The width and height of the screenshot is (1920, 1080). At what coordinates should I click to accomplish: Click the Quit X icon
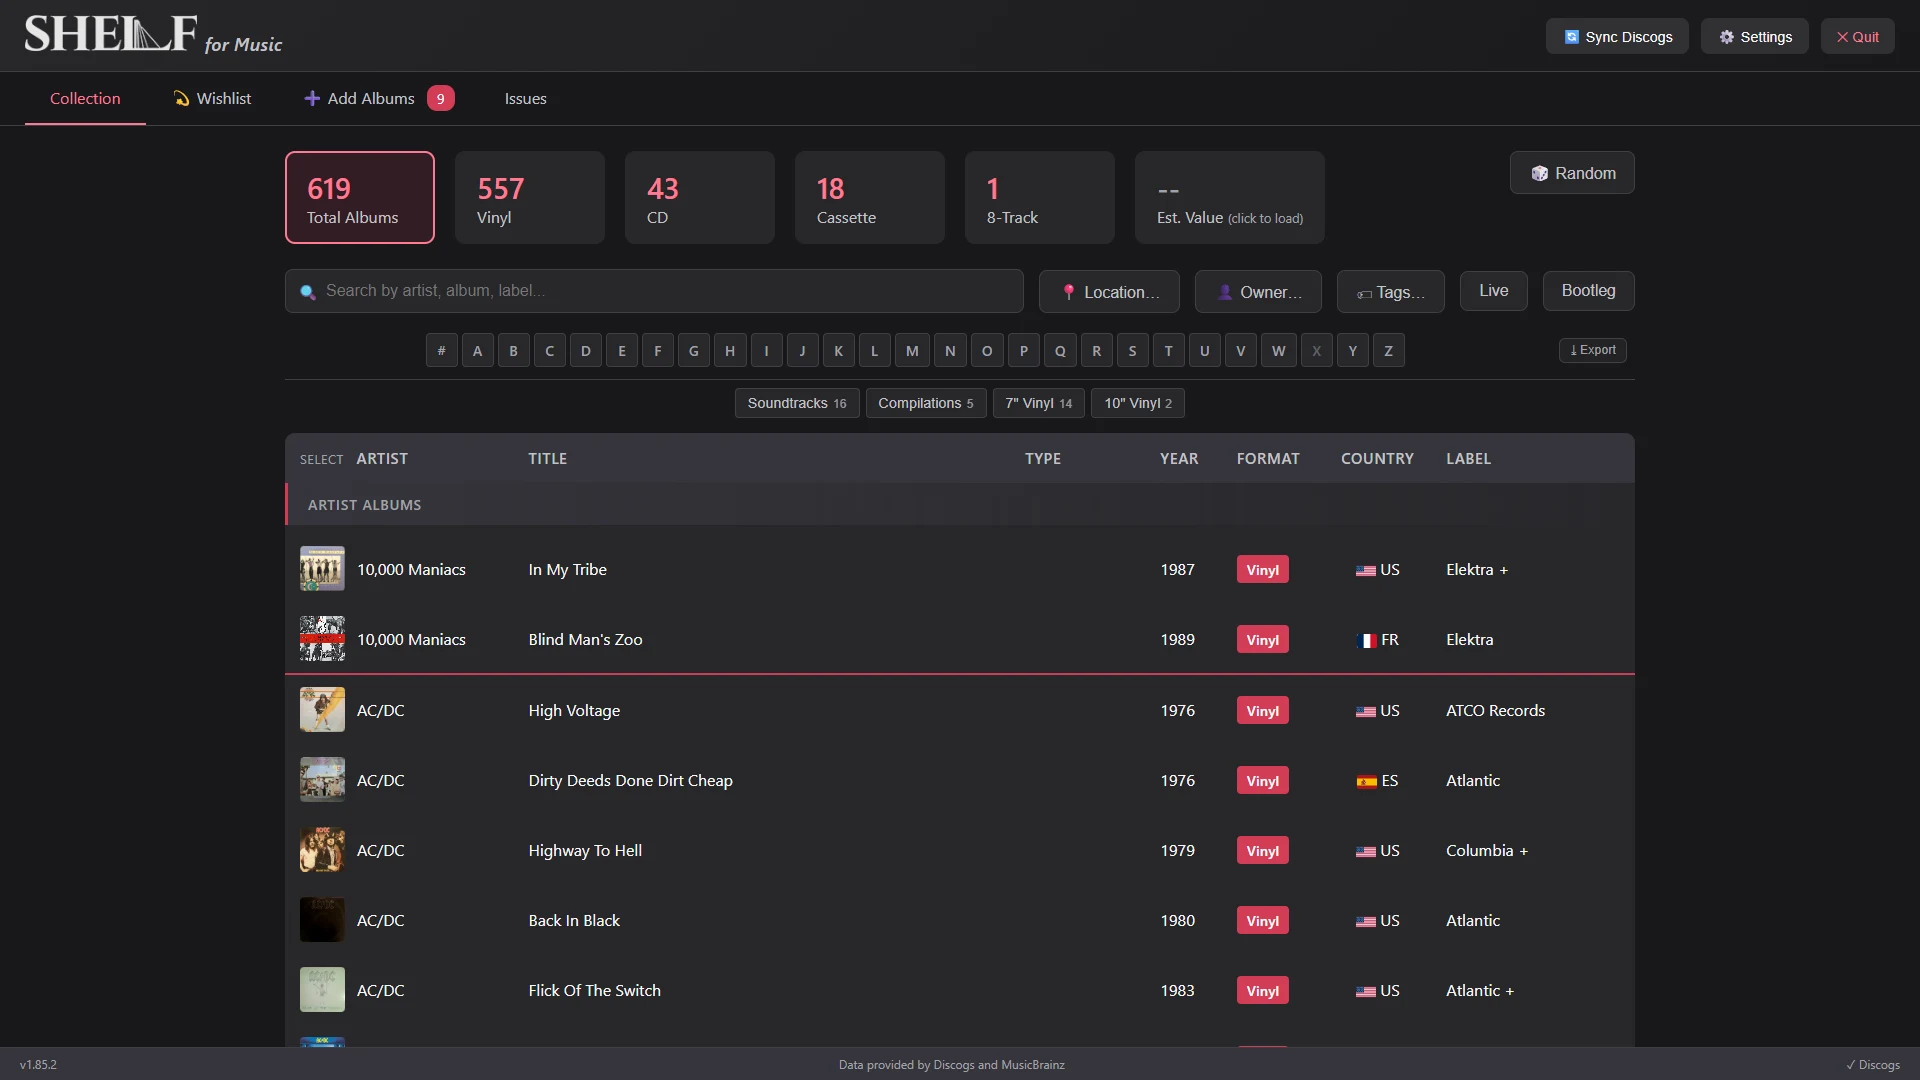click(1842, 37)
